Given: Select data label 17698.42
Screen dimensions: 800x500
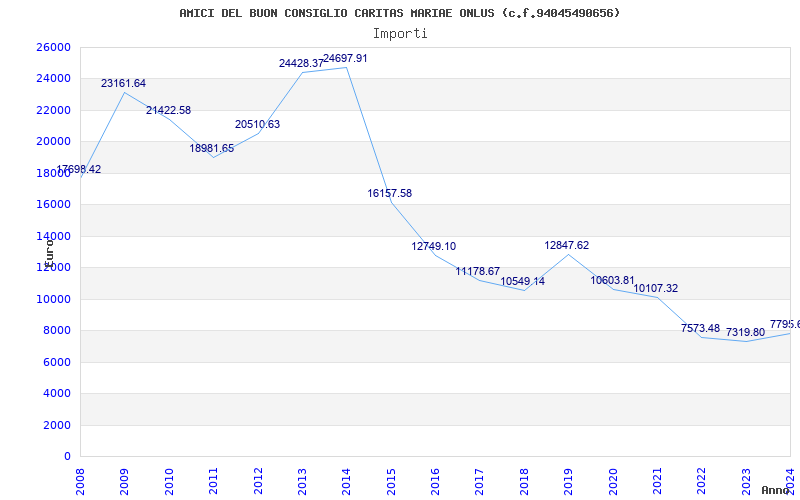Looking at the screenshot, I should 79,169.
